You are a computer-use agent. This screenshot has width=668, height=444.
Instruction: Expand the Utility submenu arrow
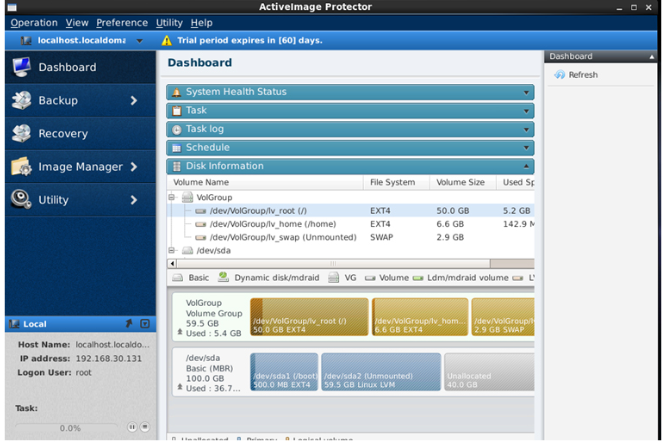tap(134, 200)
